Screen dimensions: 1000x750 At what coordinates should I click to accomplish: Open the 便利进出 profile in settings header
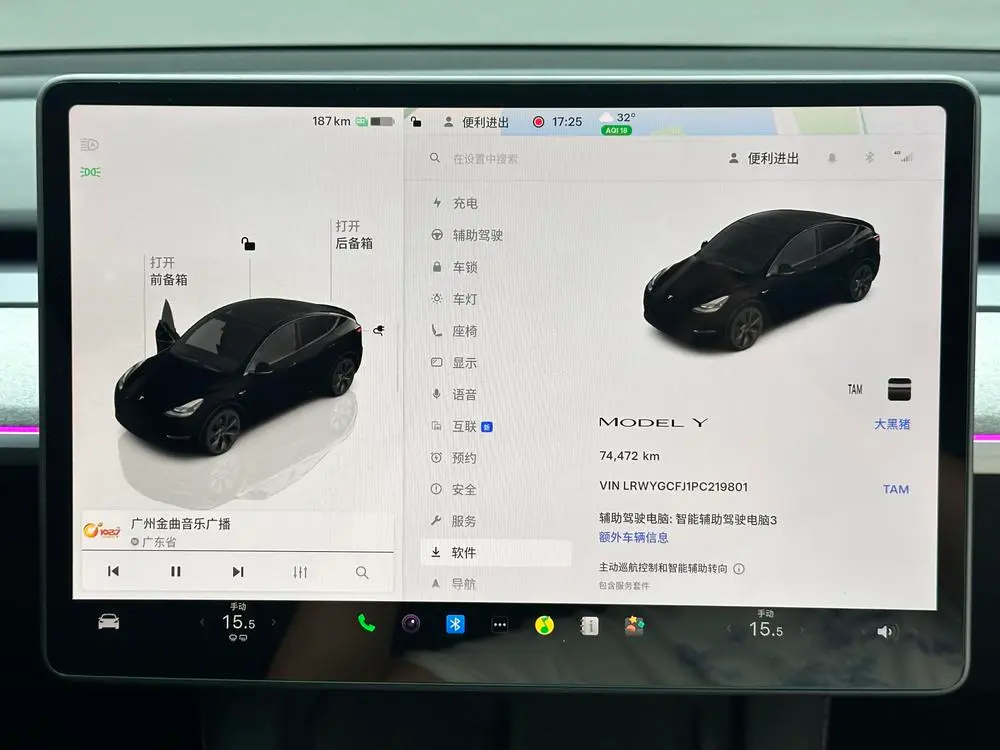tap(764, 158)
